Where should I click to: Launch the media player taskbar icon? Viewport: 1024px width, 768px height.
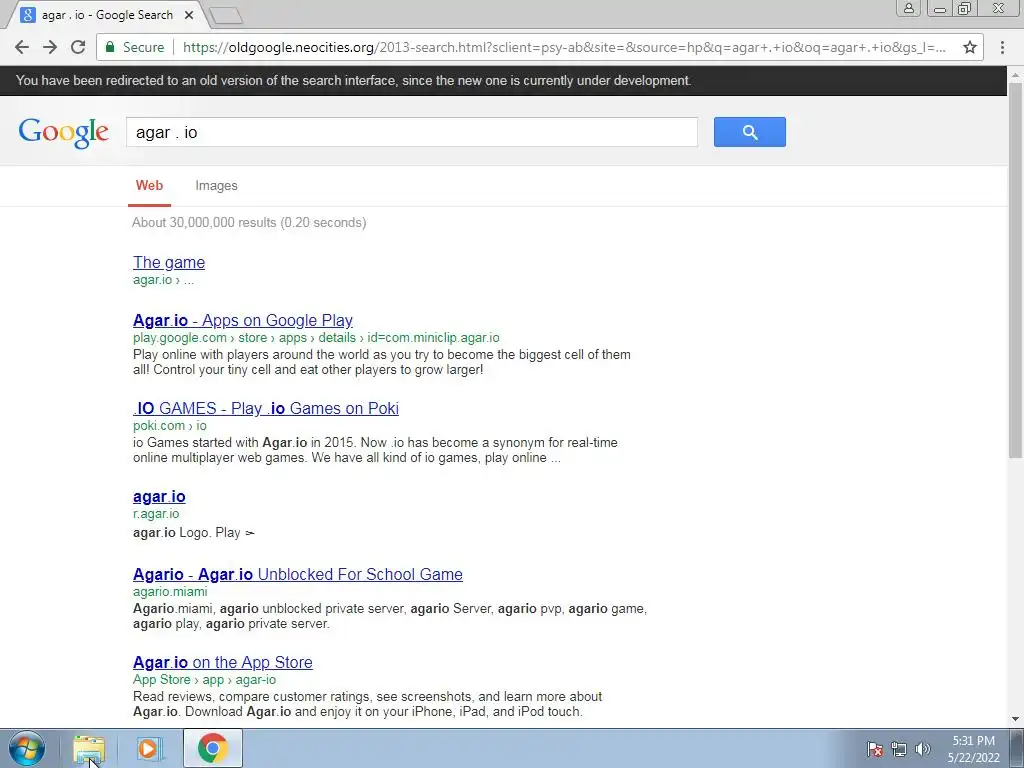(150, 748)
